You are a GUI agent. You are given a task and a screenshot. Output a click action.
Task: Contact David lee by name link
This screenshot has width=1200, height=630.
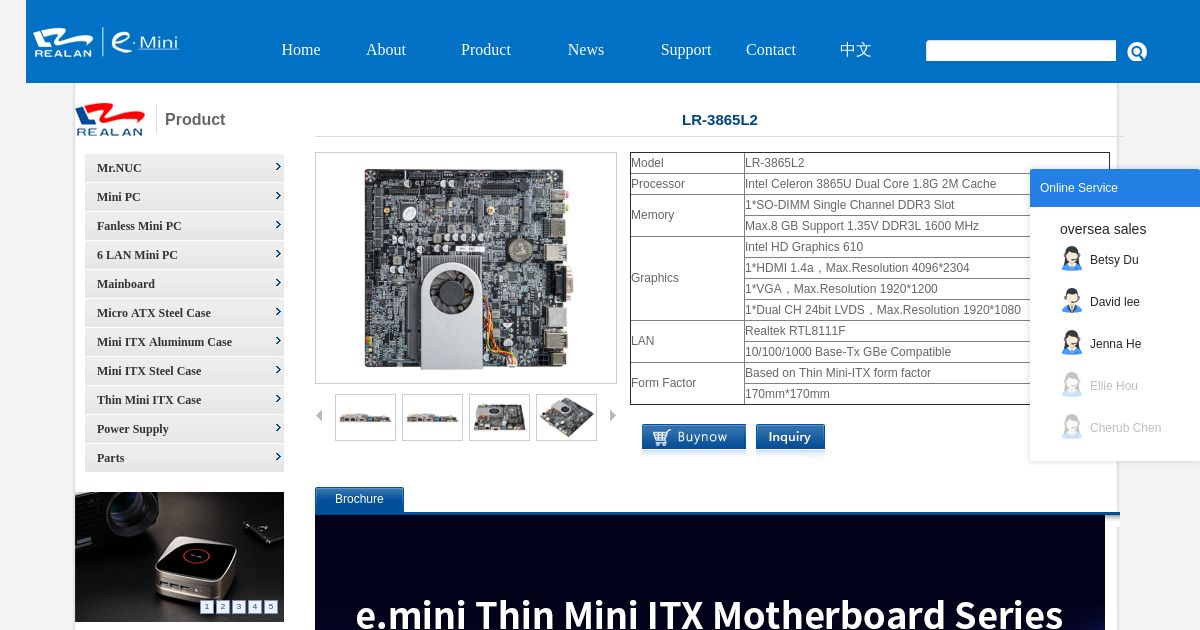pos(1115,302)
